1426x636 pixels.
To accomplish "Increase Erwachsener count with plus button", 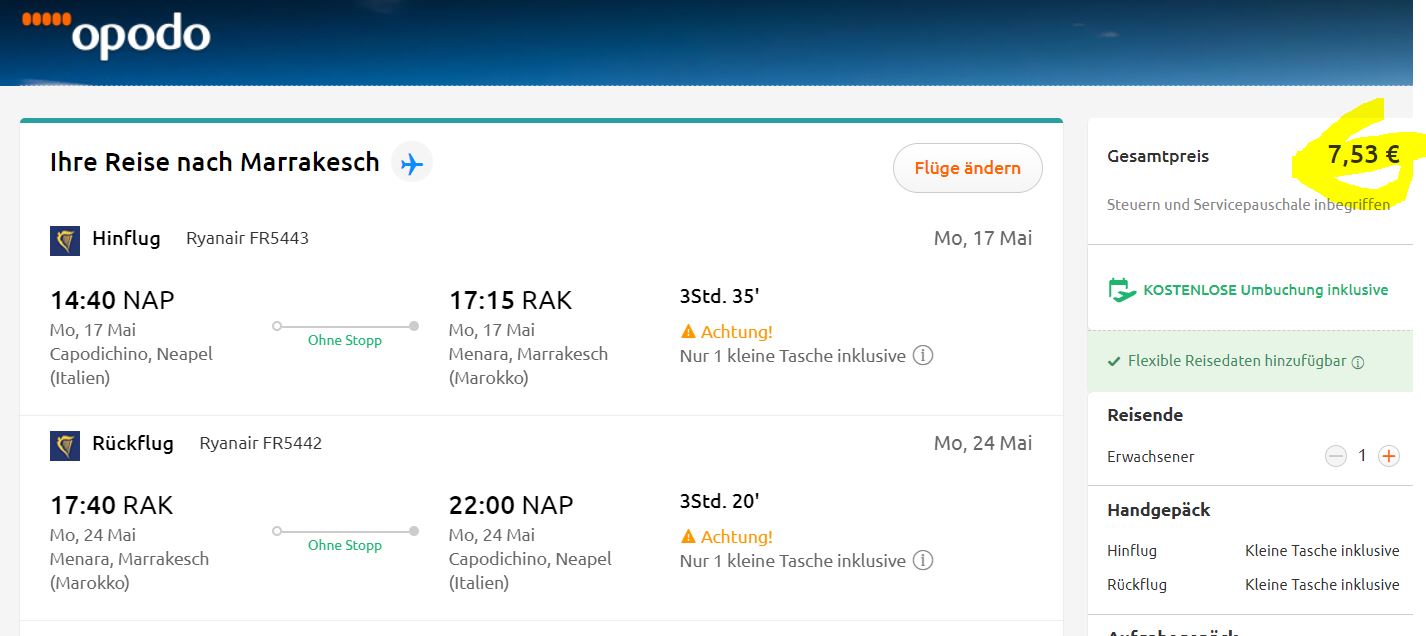I will point(1388,456).
